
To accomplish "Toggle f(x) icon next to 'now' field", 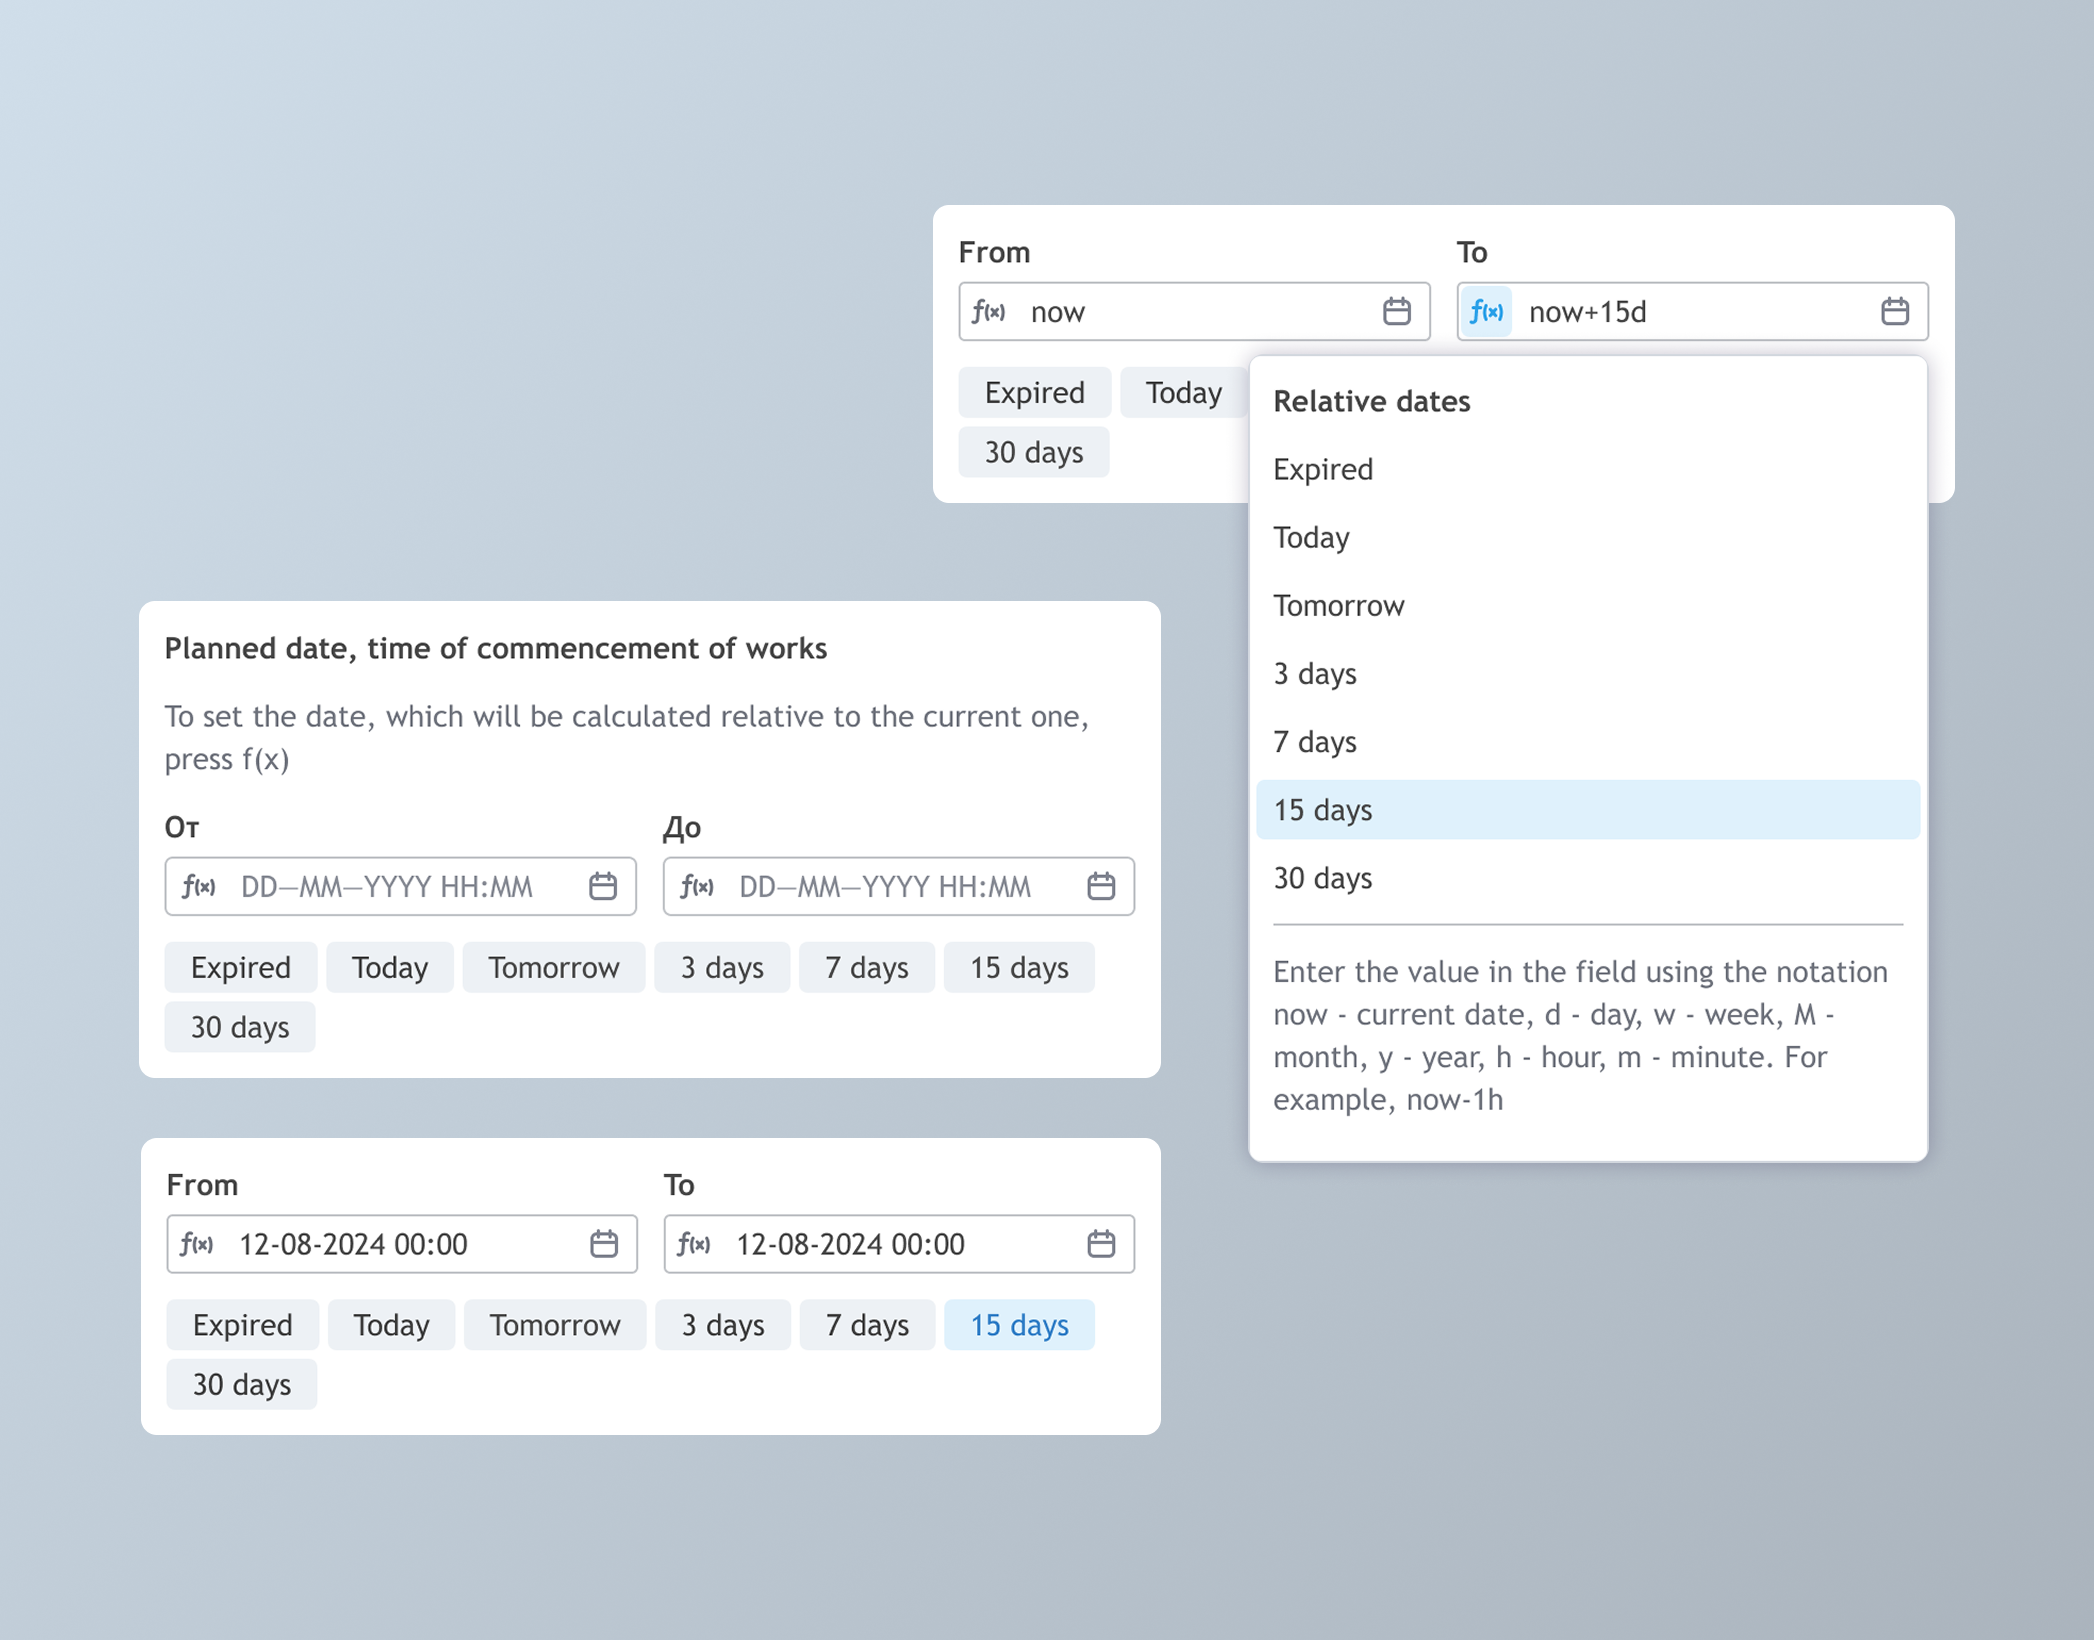I will coord(988,312).
